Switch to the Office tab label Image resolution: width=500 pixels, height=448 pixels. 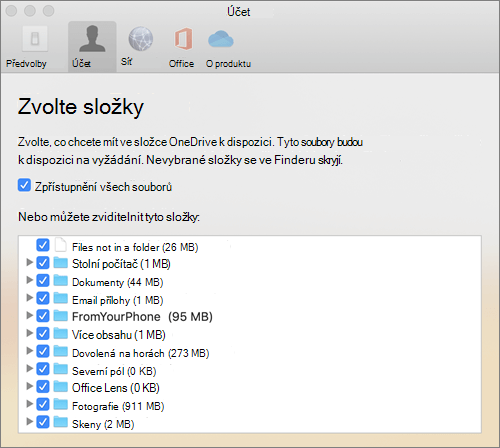181,63
